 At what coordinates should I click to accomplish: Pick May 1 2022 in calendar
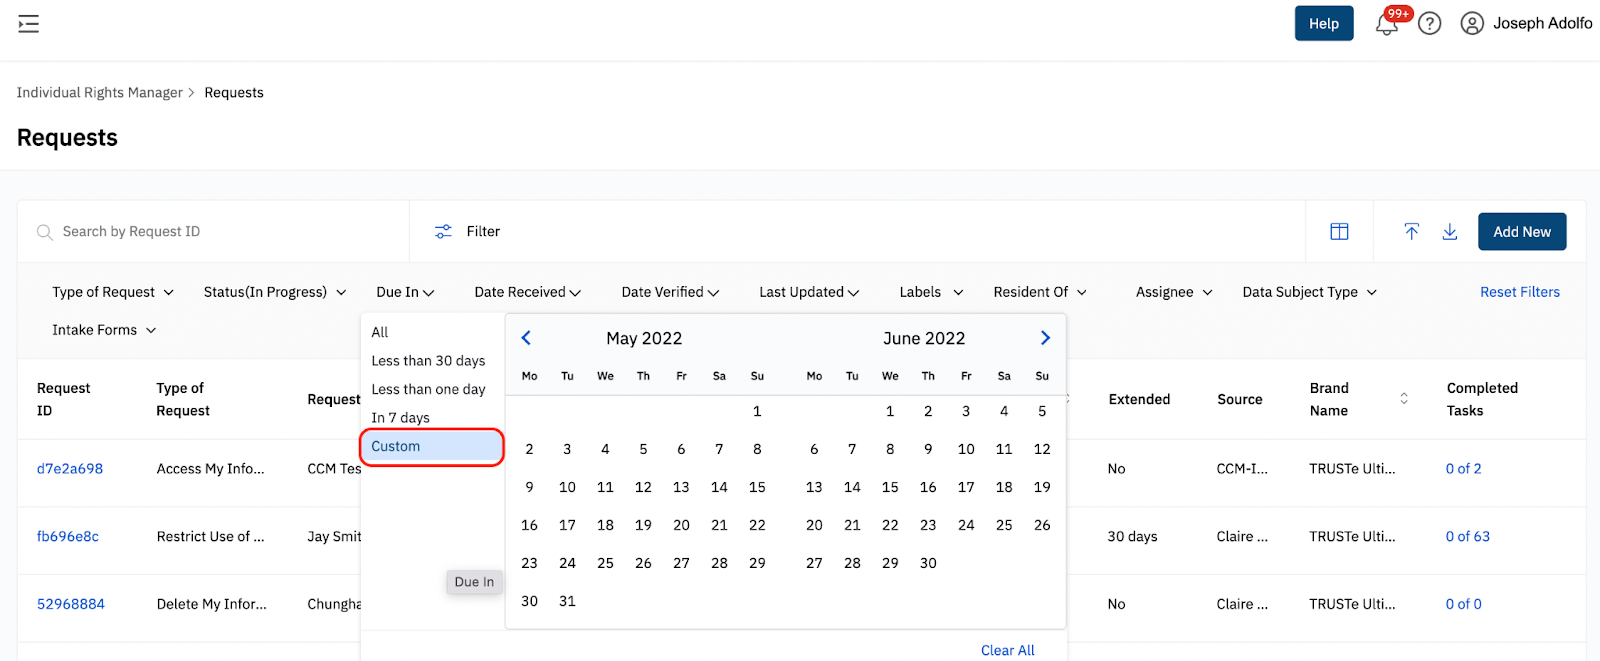tap(757, 411)
